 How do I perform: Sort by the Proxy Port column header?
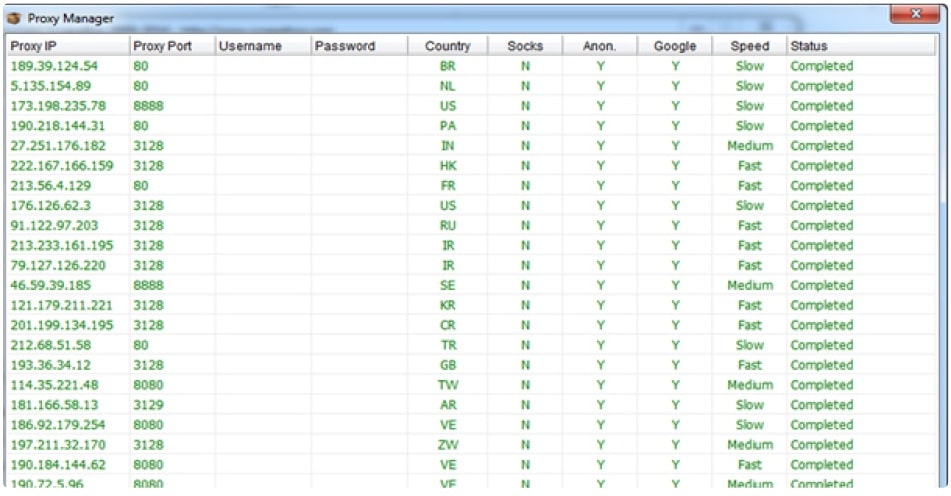click(172, 45)
